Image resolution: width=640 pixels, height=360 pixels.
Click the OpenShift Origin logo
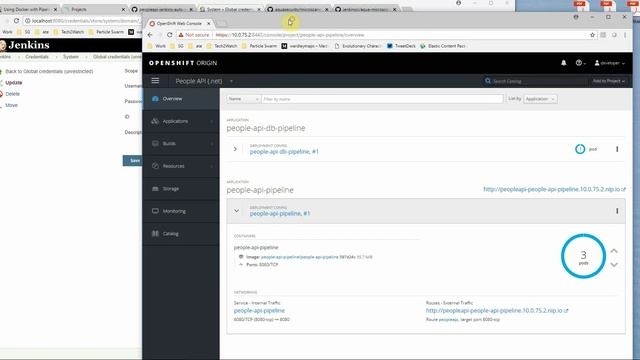coord(183,63)
